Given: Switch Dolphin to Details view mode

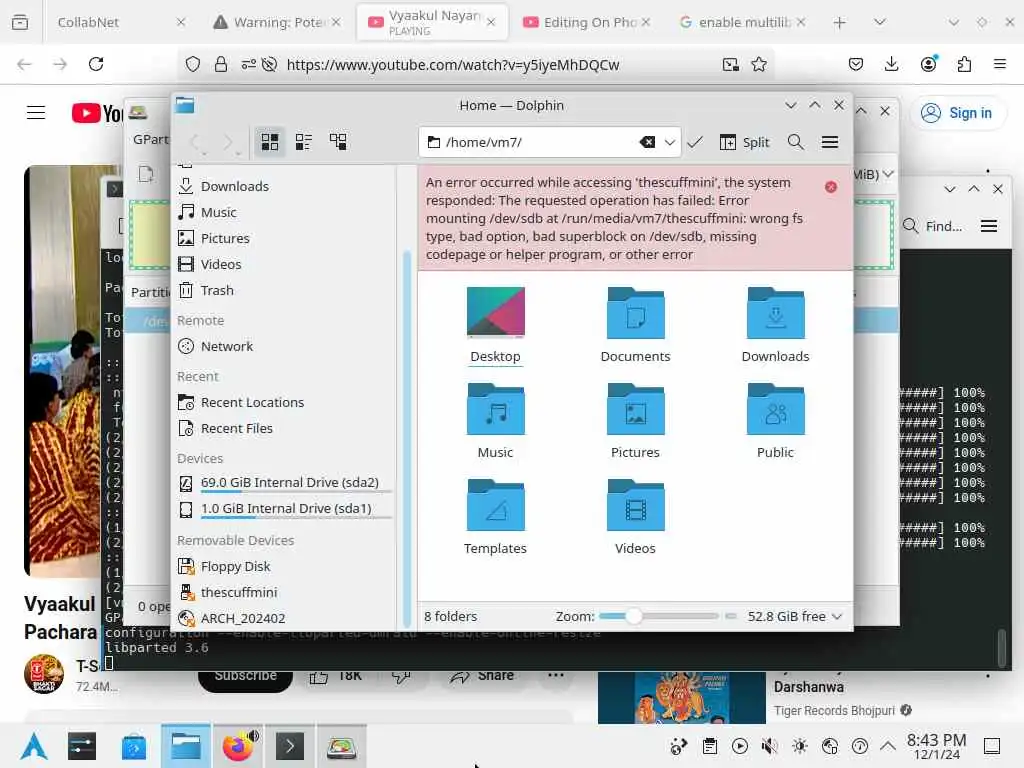Looking at the screenshot, I should 338,142.
